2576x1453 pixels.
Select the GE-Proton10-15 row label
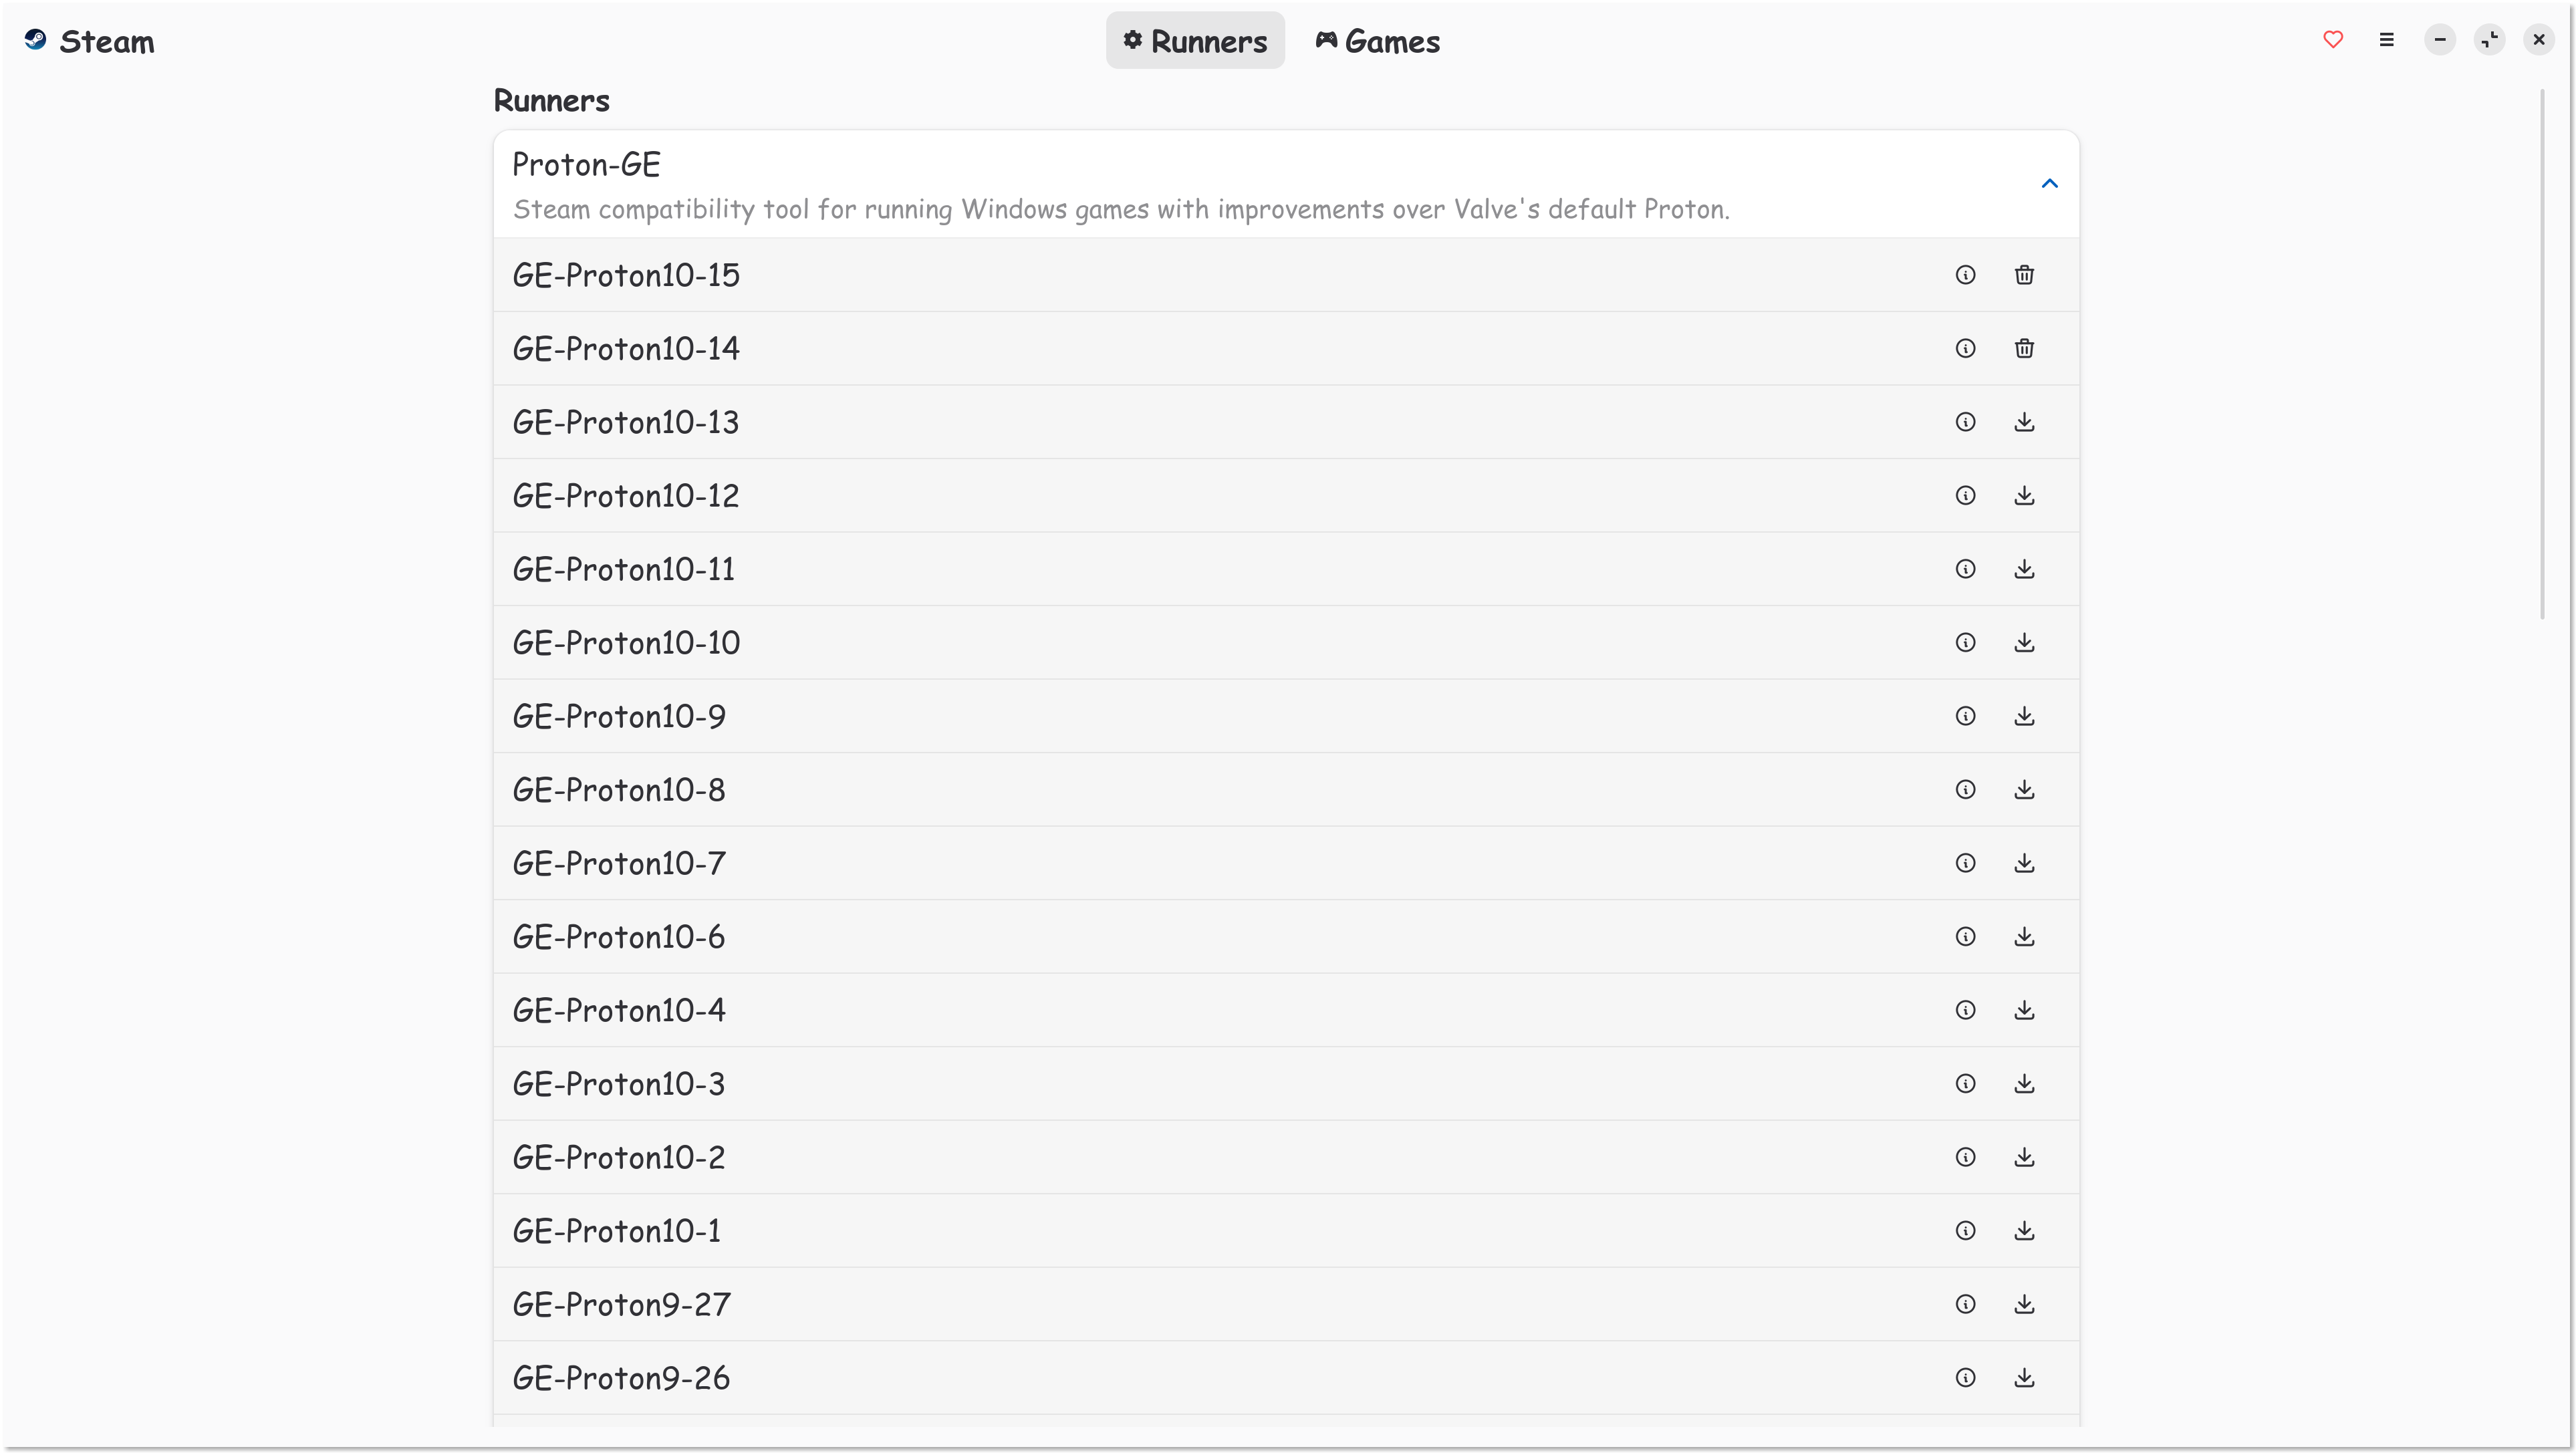point(626,275)
